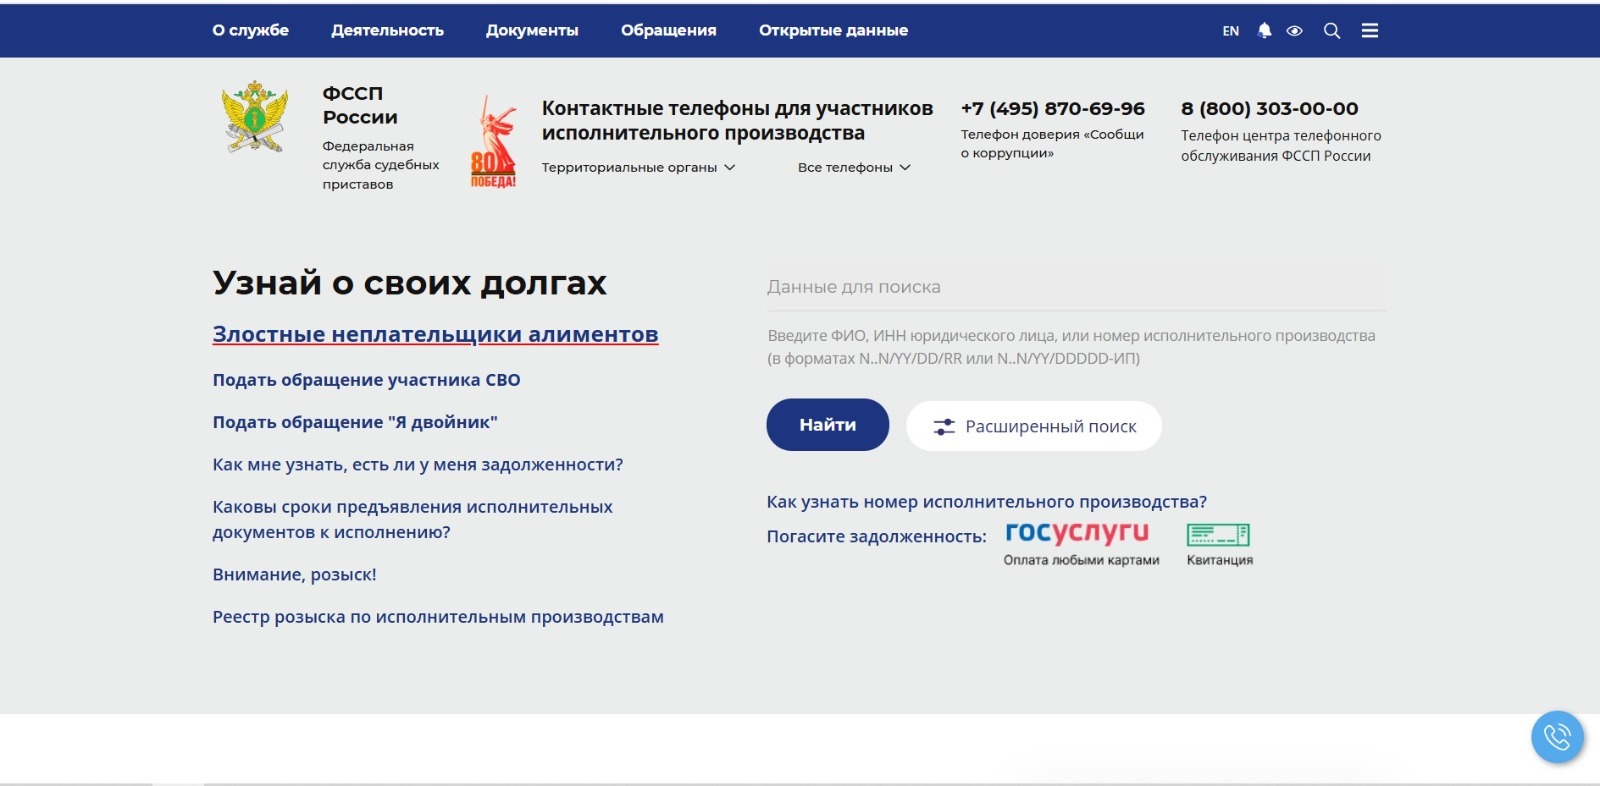
Task: Click Оплата любыми картами caption
Action: (1082, 560)
